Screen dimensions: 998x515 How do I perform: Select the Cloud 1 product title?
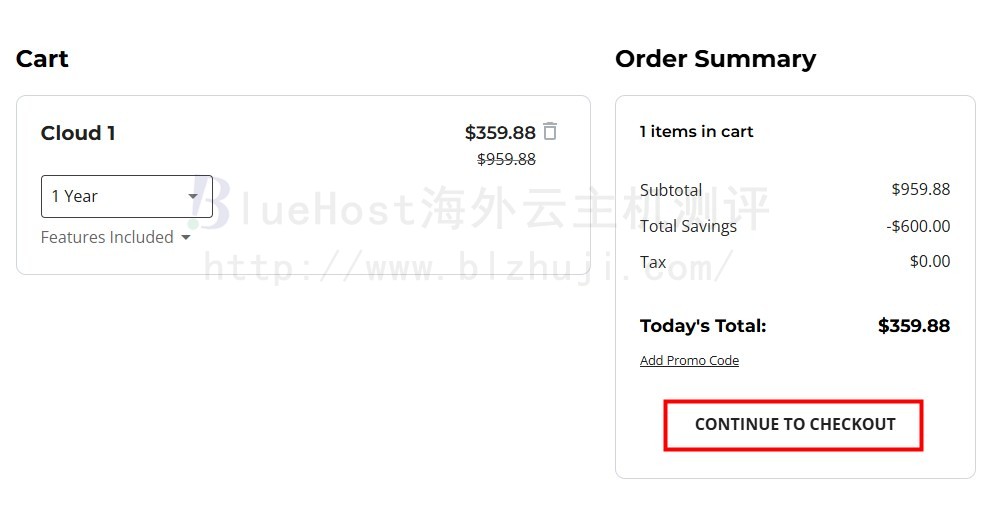point(78,133)
